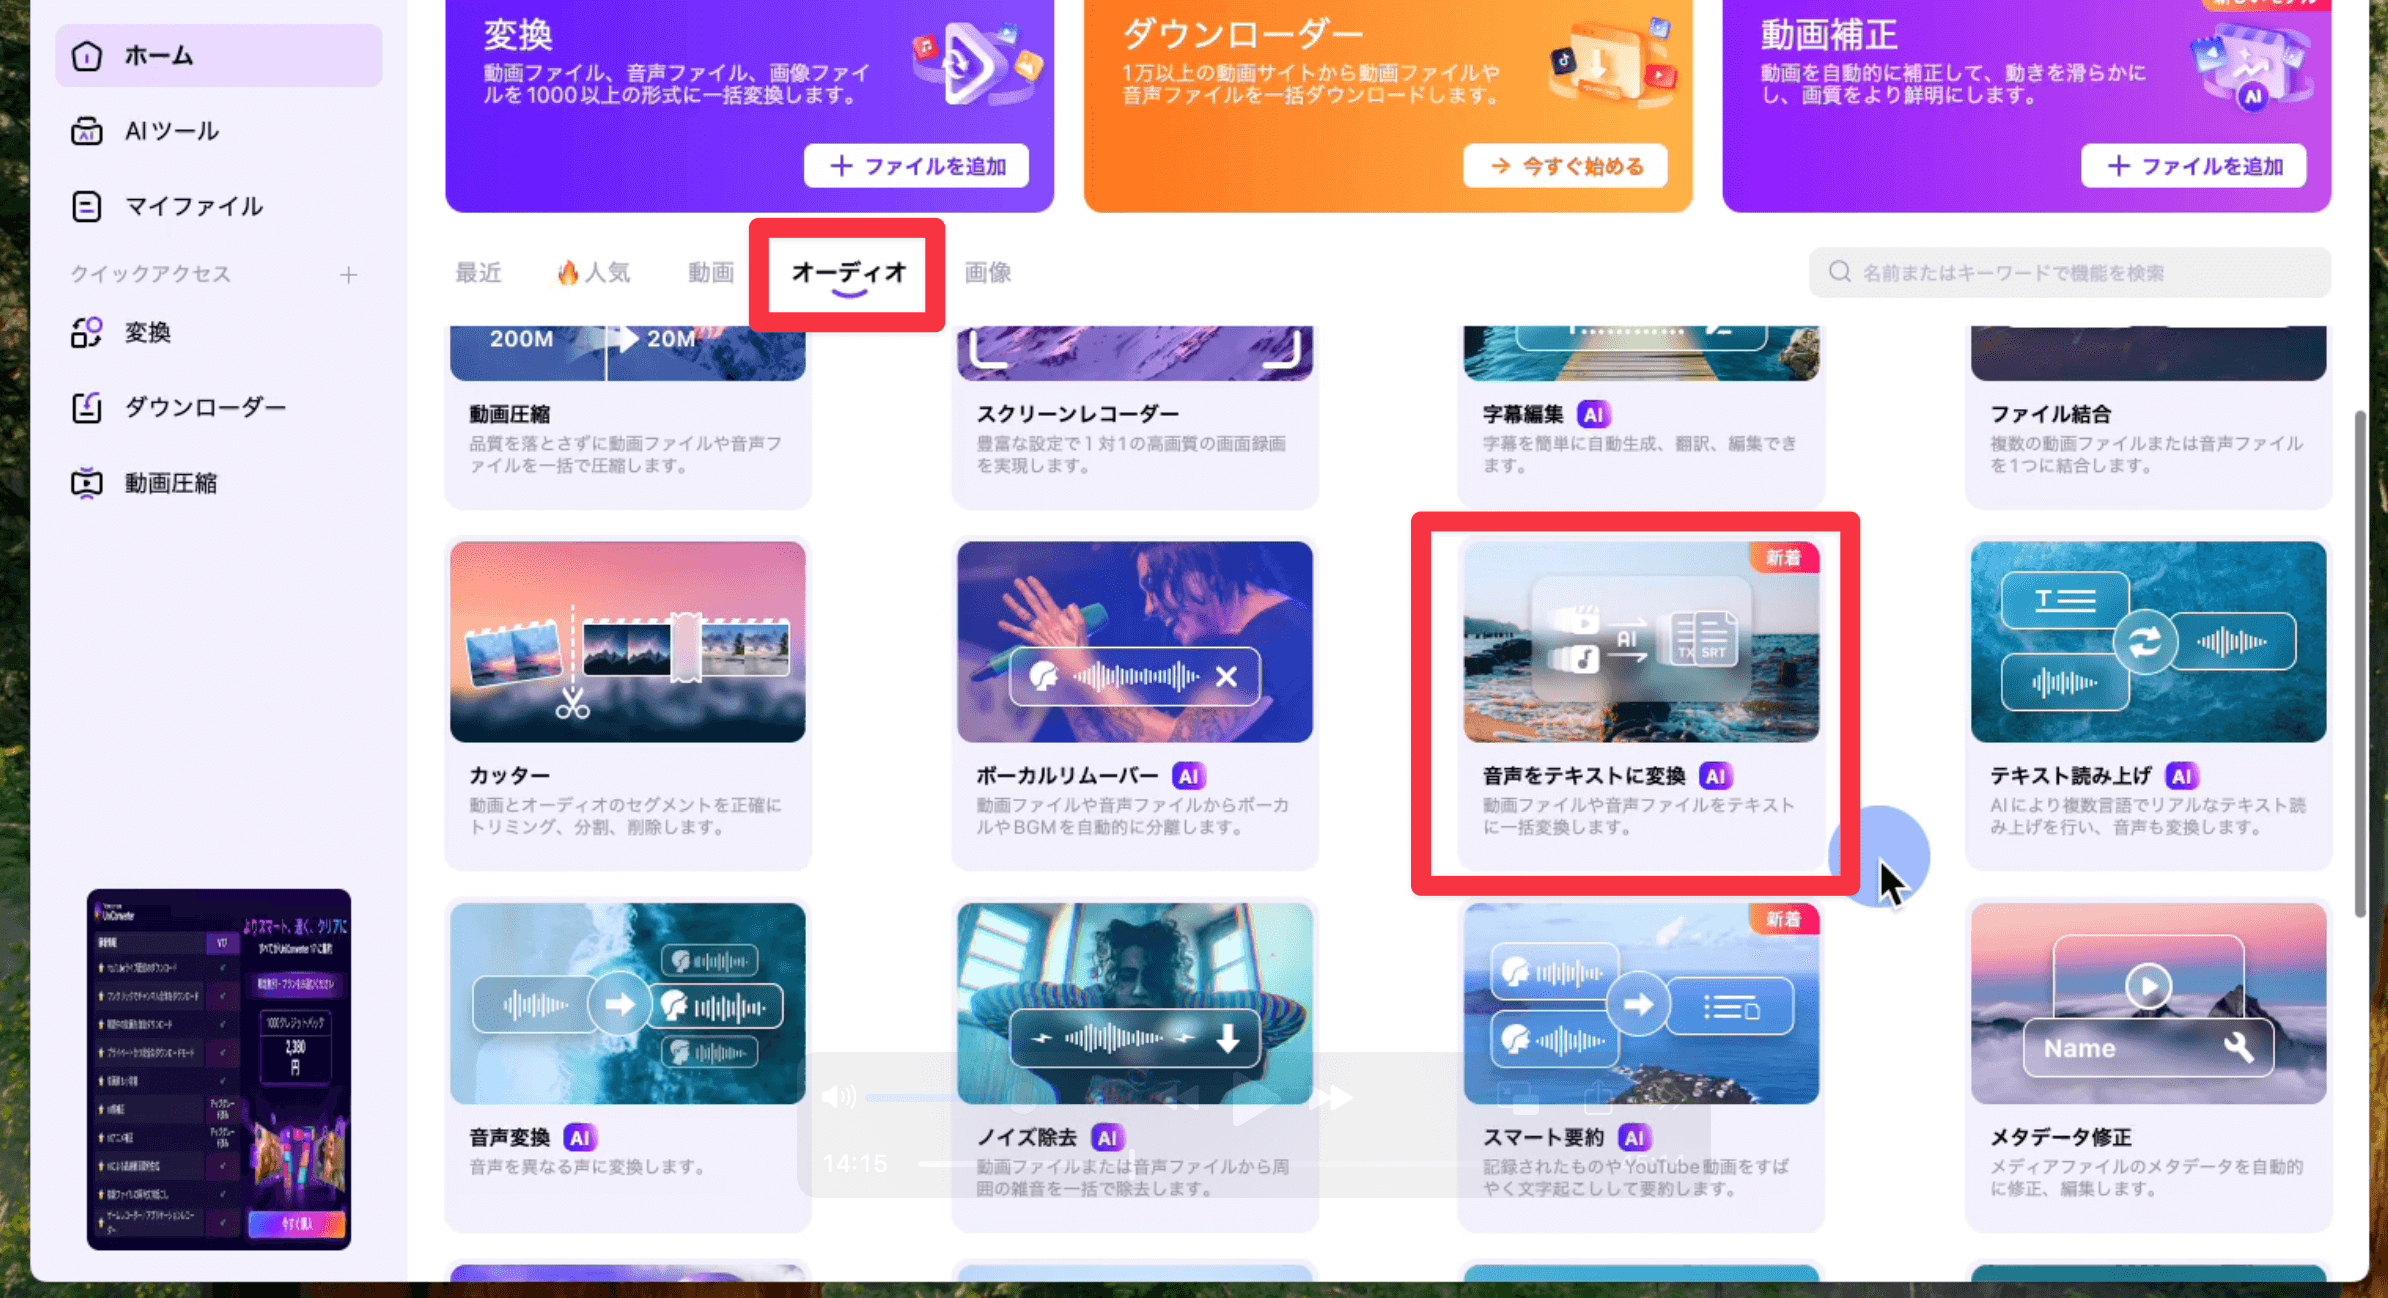The image size is (2388, 1298).
Task: Click ファイルを追加 on the 変換 banner
Action: coord(916,166)
